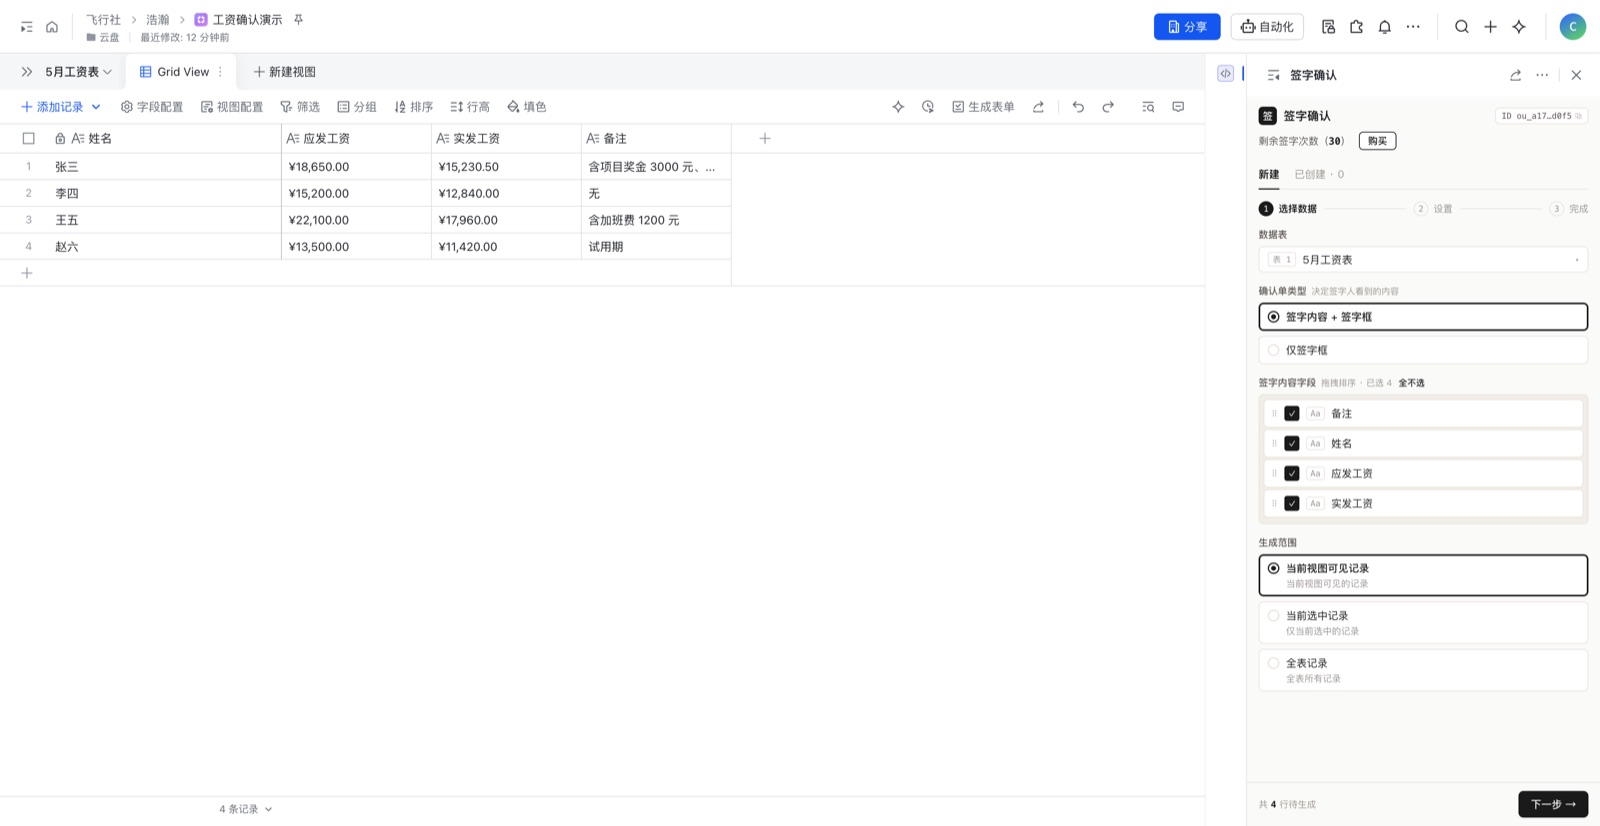Click the 下一步 button

pos(1553,804)
